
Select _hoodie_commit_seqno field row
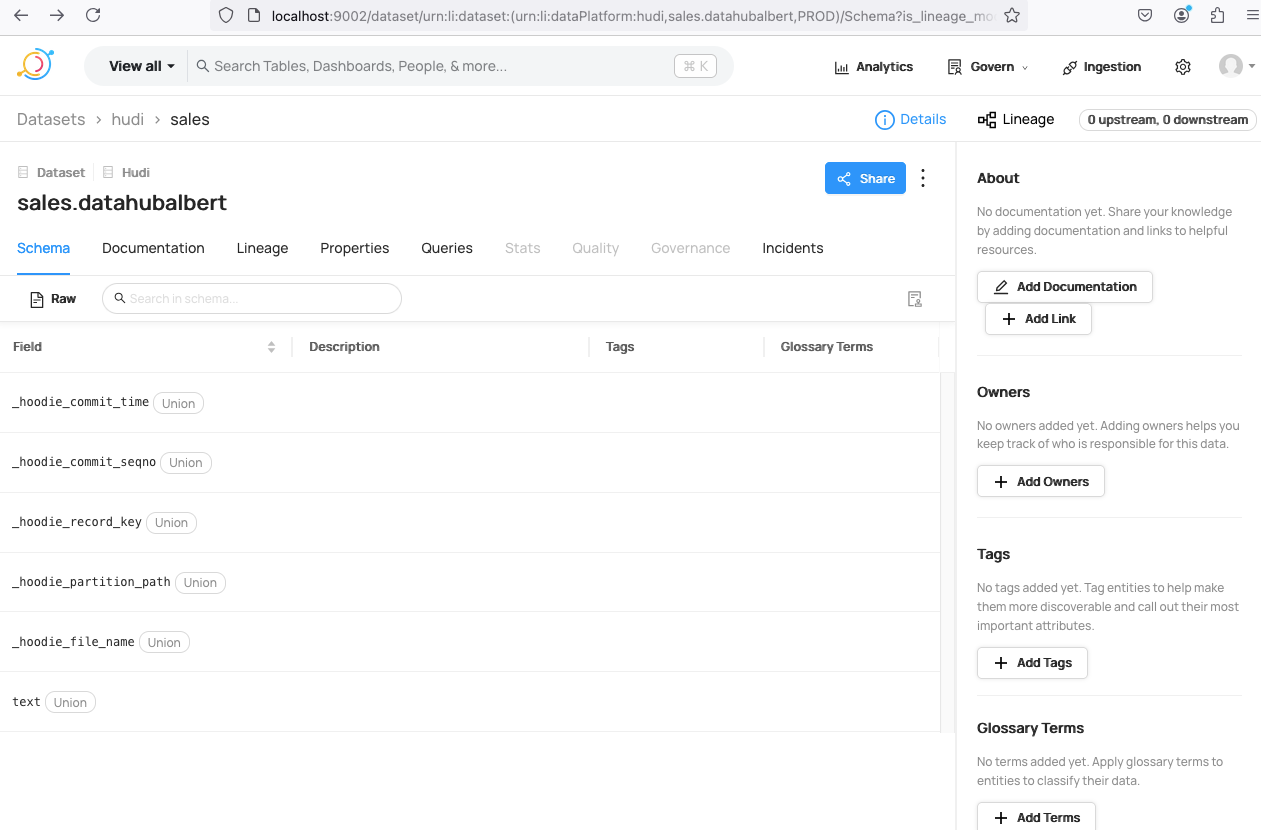coord(470,462)
